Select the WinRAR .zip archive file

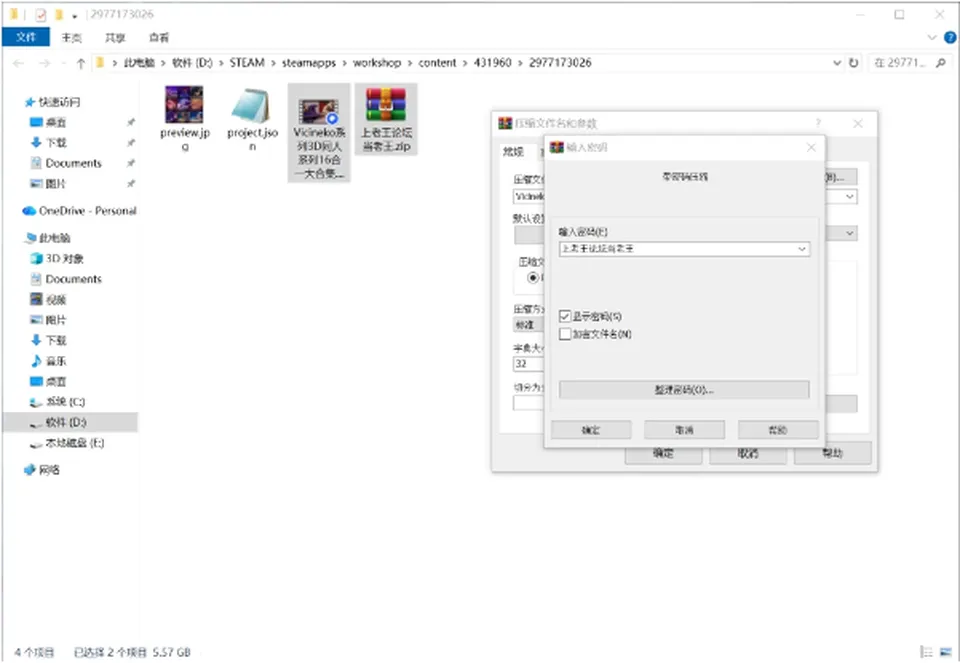[386, 119]
